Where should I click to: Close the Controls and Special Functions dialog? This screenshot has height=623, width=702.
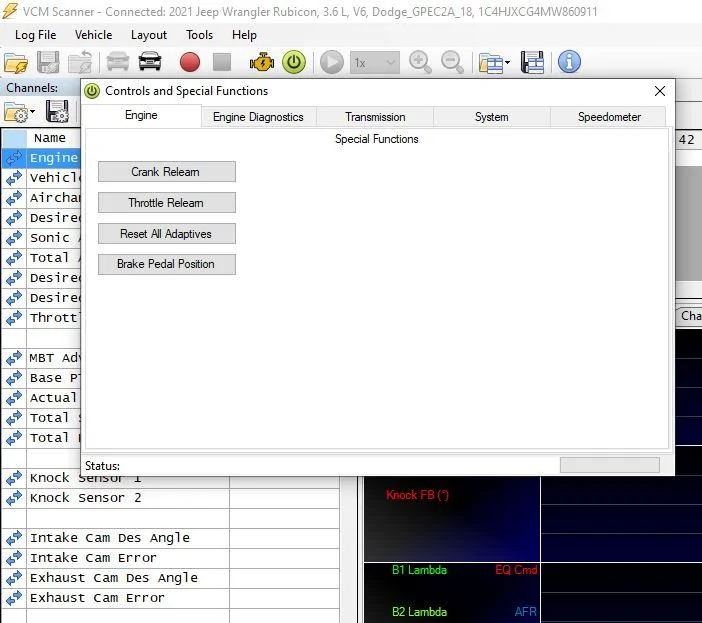click(x=660, y=91)
